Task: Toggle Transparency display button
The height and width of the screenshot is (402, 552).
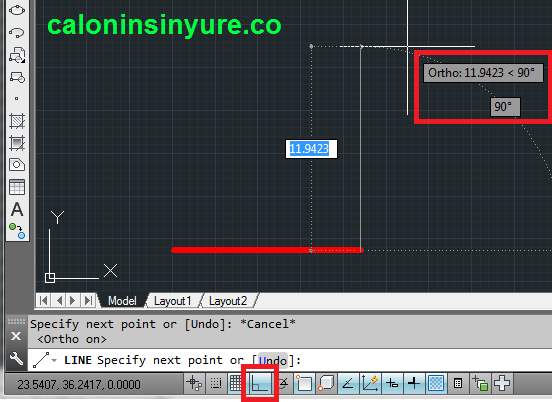Action: click(436, 383)
